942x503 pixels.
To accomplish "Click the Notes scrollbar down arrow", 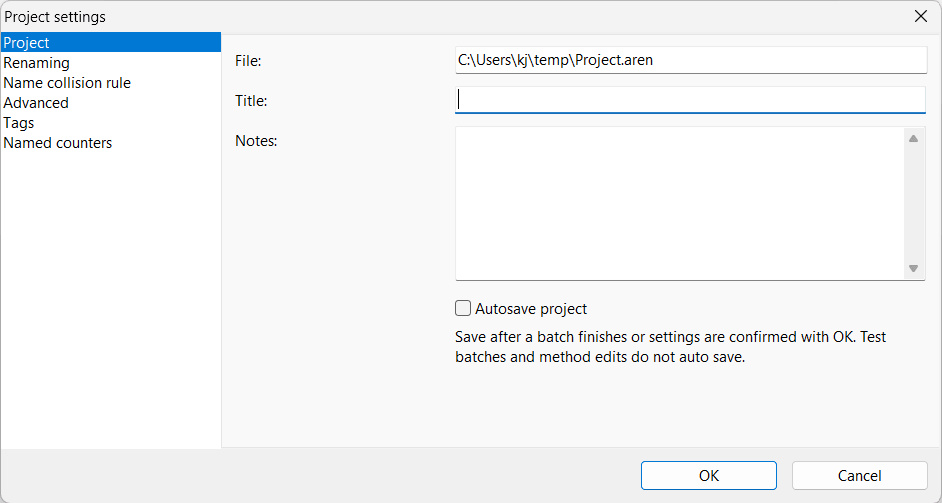I will [x=913, y=269].
